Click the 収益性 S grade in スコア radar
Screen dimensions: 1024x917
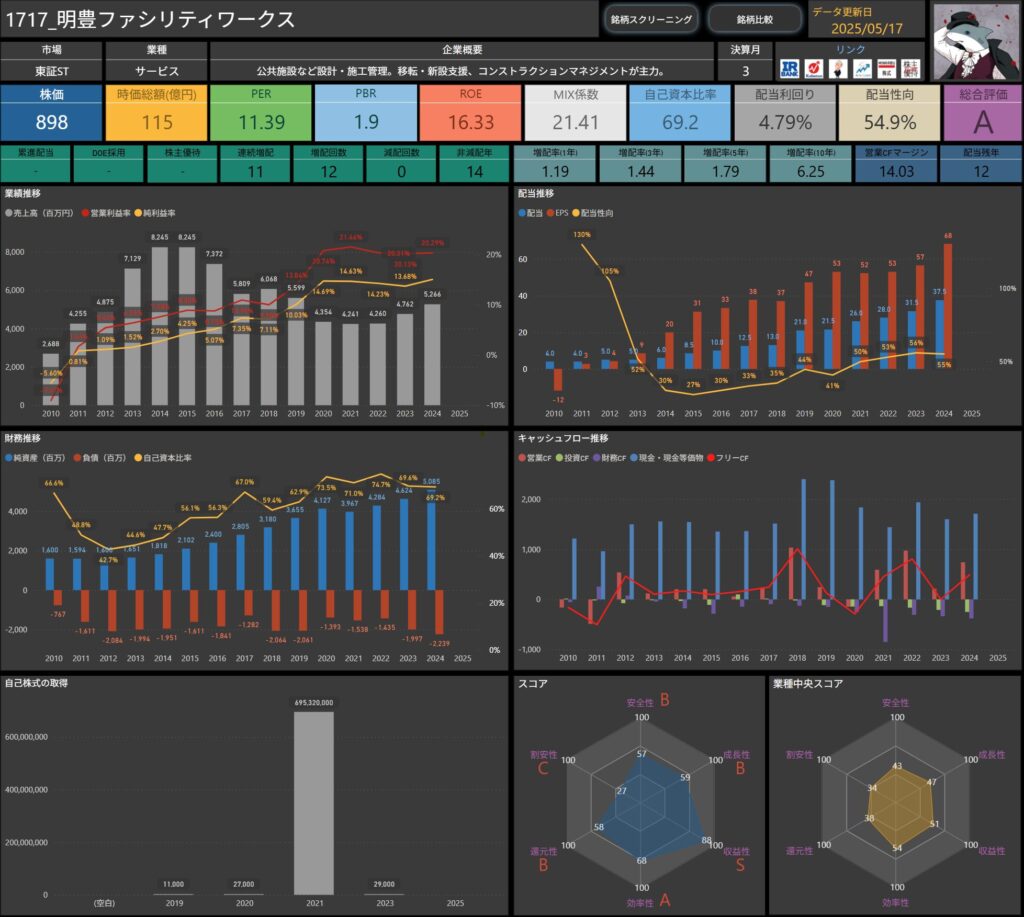click(740, 865)
